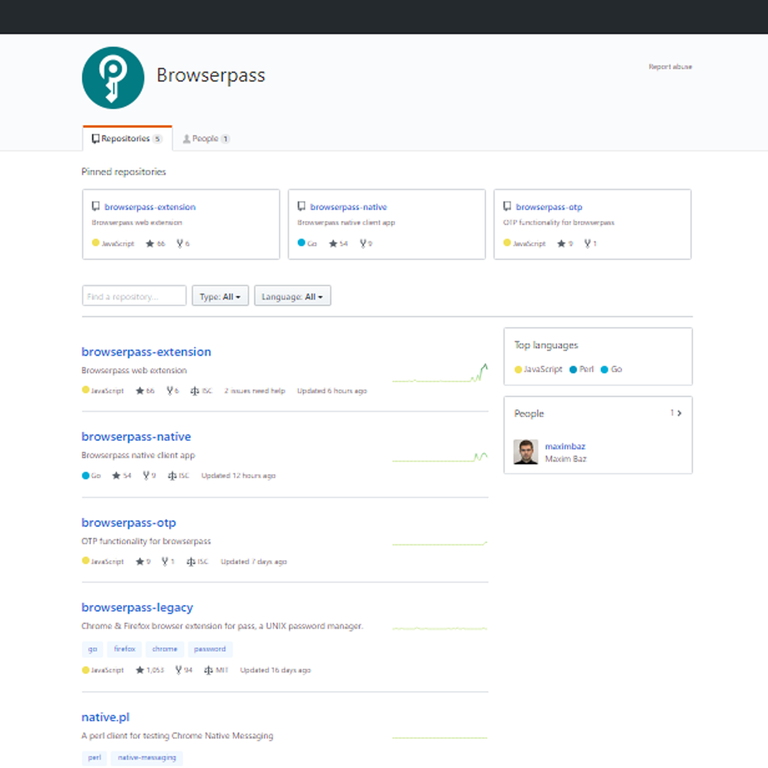Screen dimensions: 768x768
Task: Open the Type filter dropdown
Action: (220, 297)
